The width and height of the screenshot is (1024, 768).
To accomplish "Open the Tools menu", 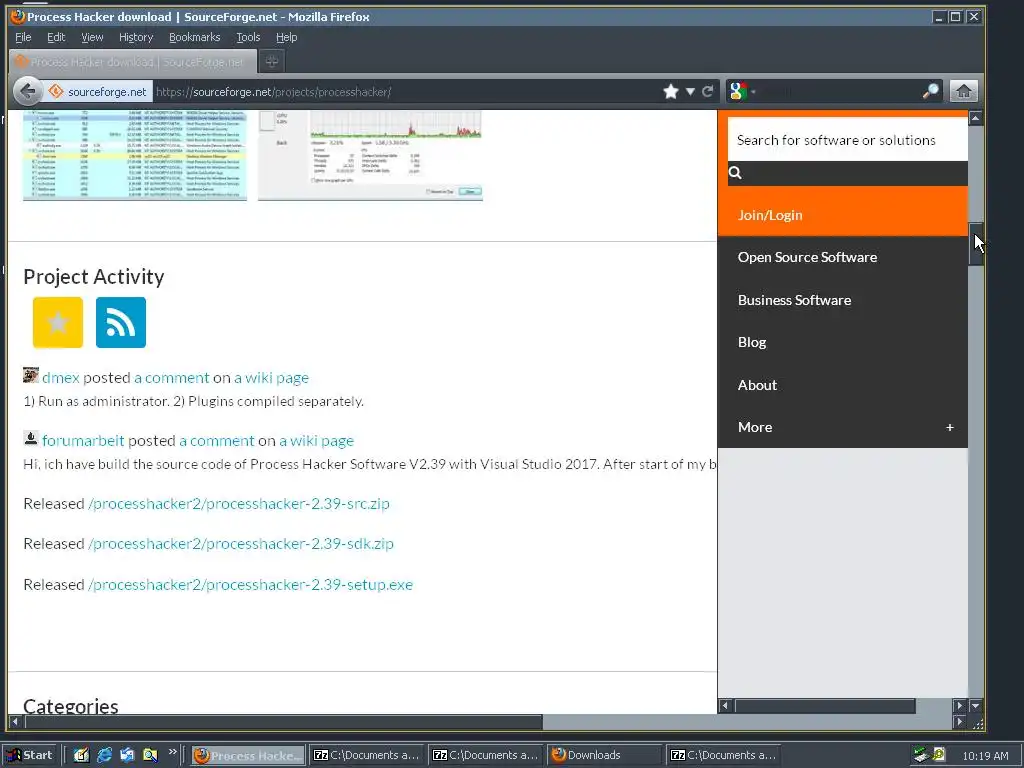I will point(248,37).
